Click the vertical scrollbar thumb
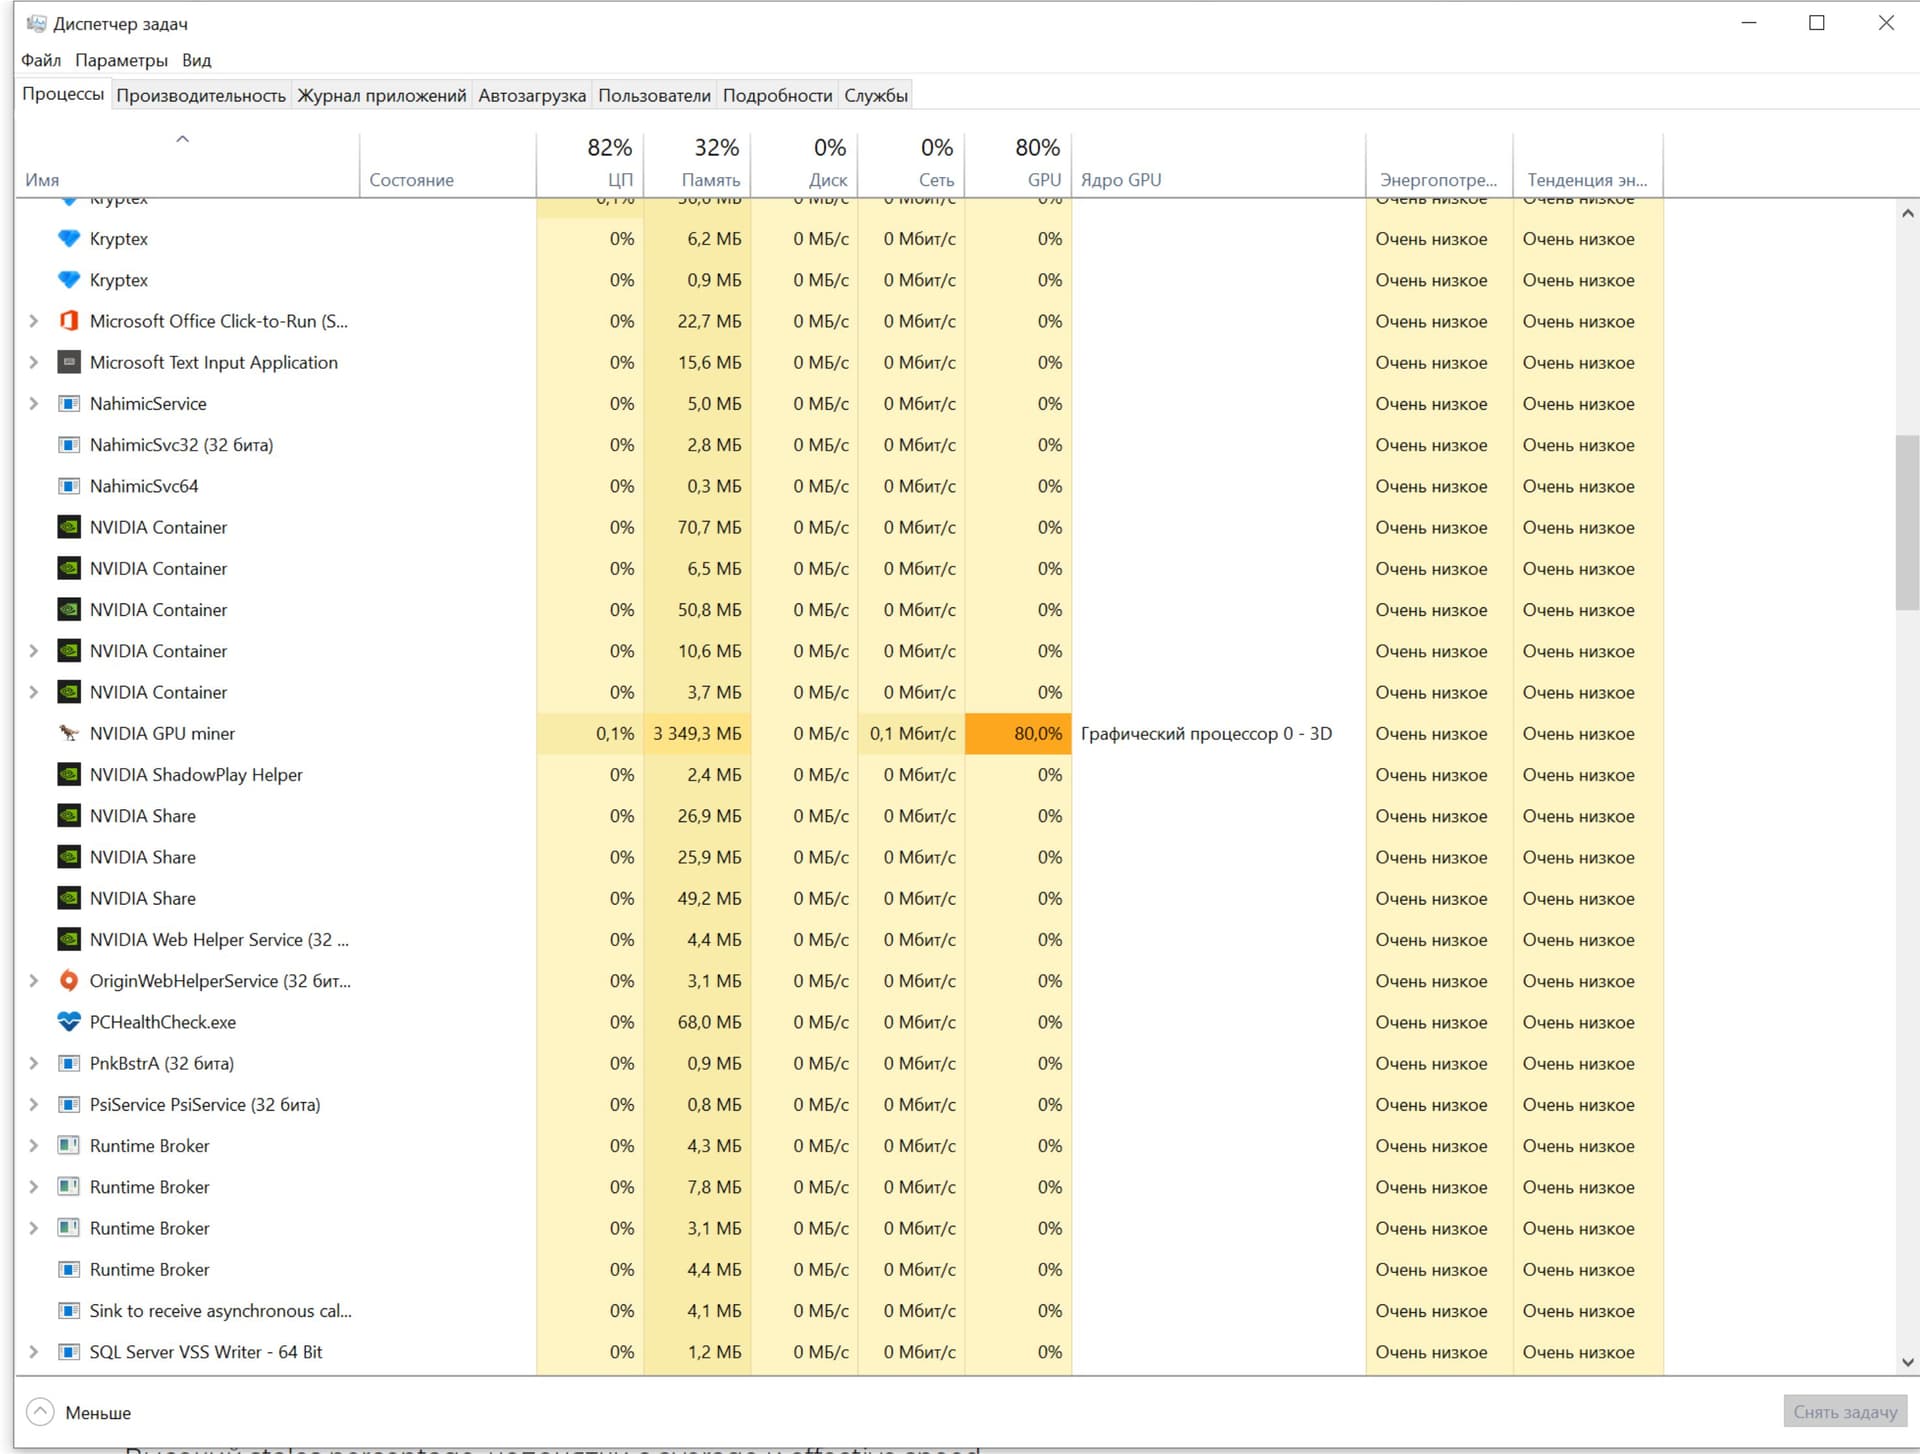The height and width of the screenshot is (1454, 1920). [x=1907, y=521]
